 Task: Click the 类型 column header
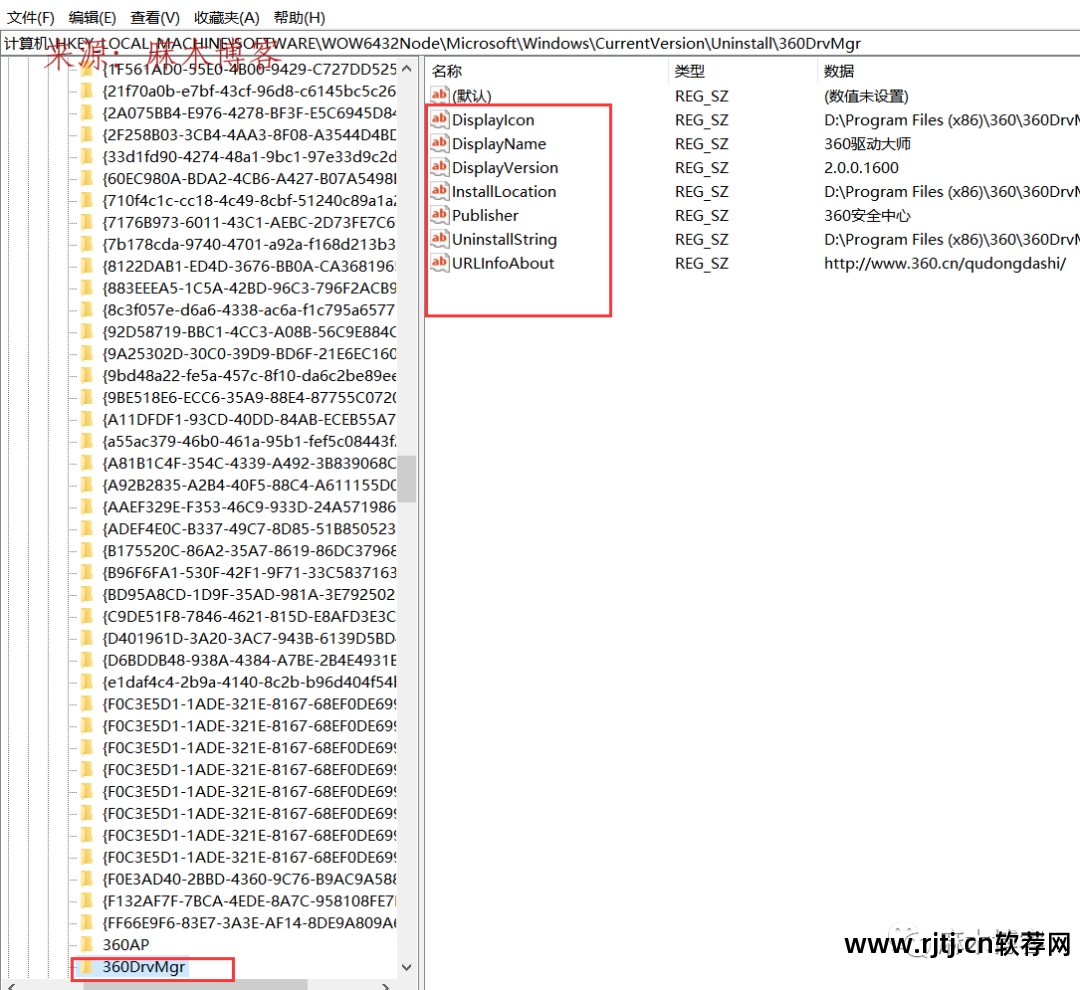tap(689, 71)
